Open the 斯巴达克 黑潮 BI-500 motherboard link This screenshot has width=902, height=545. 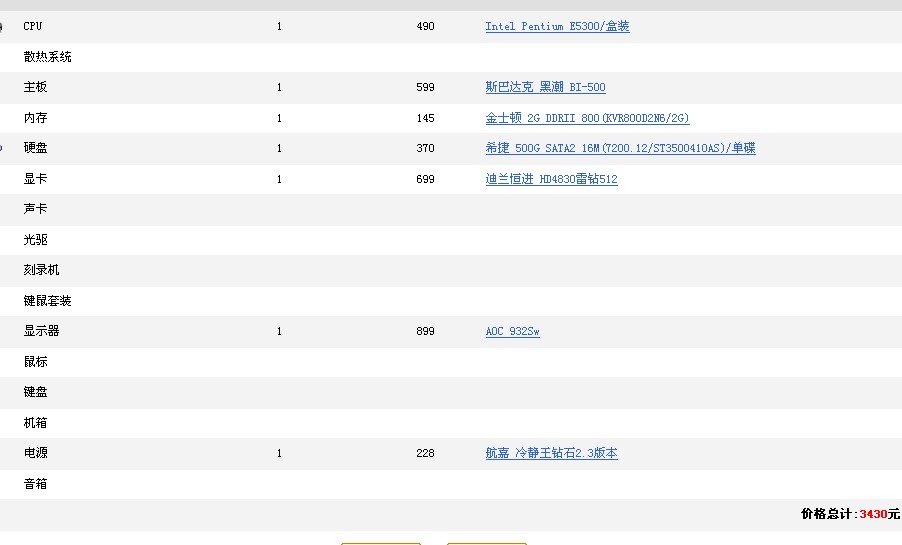tap(545, 87)
